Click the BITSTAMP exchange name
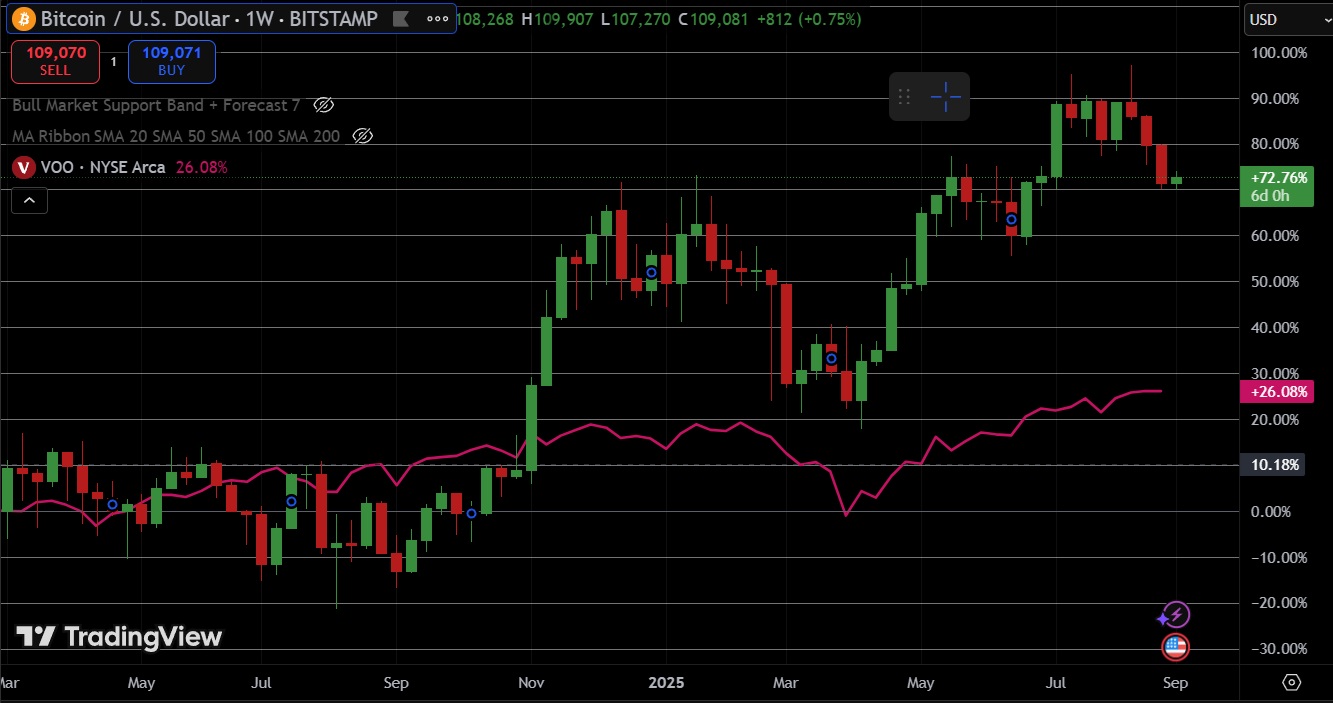The image size is (1333, 703). pos(335,18)
